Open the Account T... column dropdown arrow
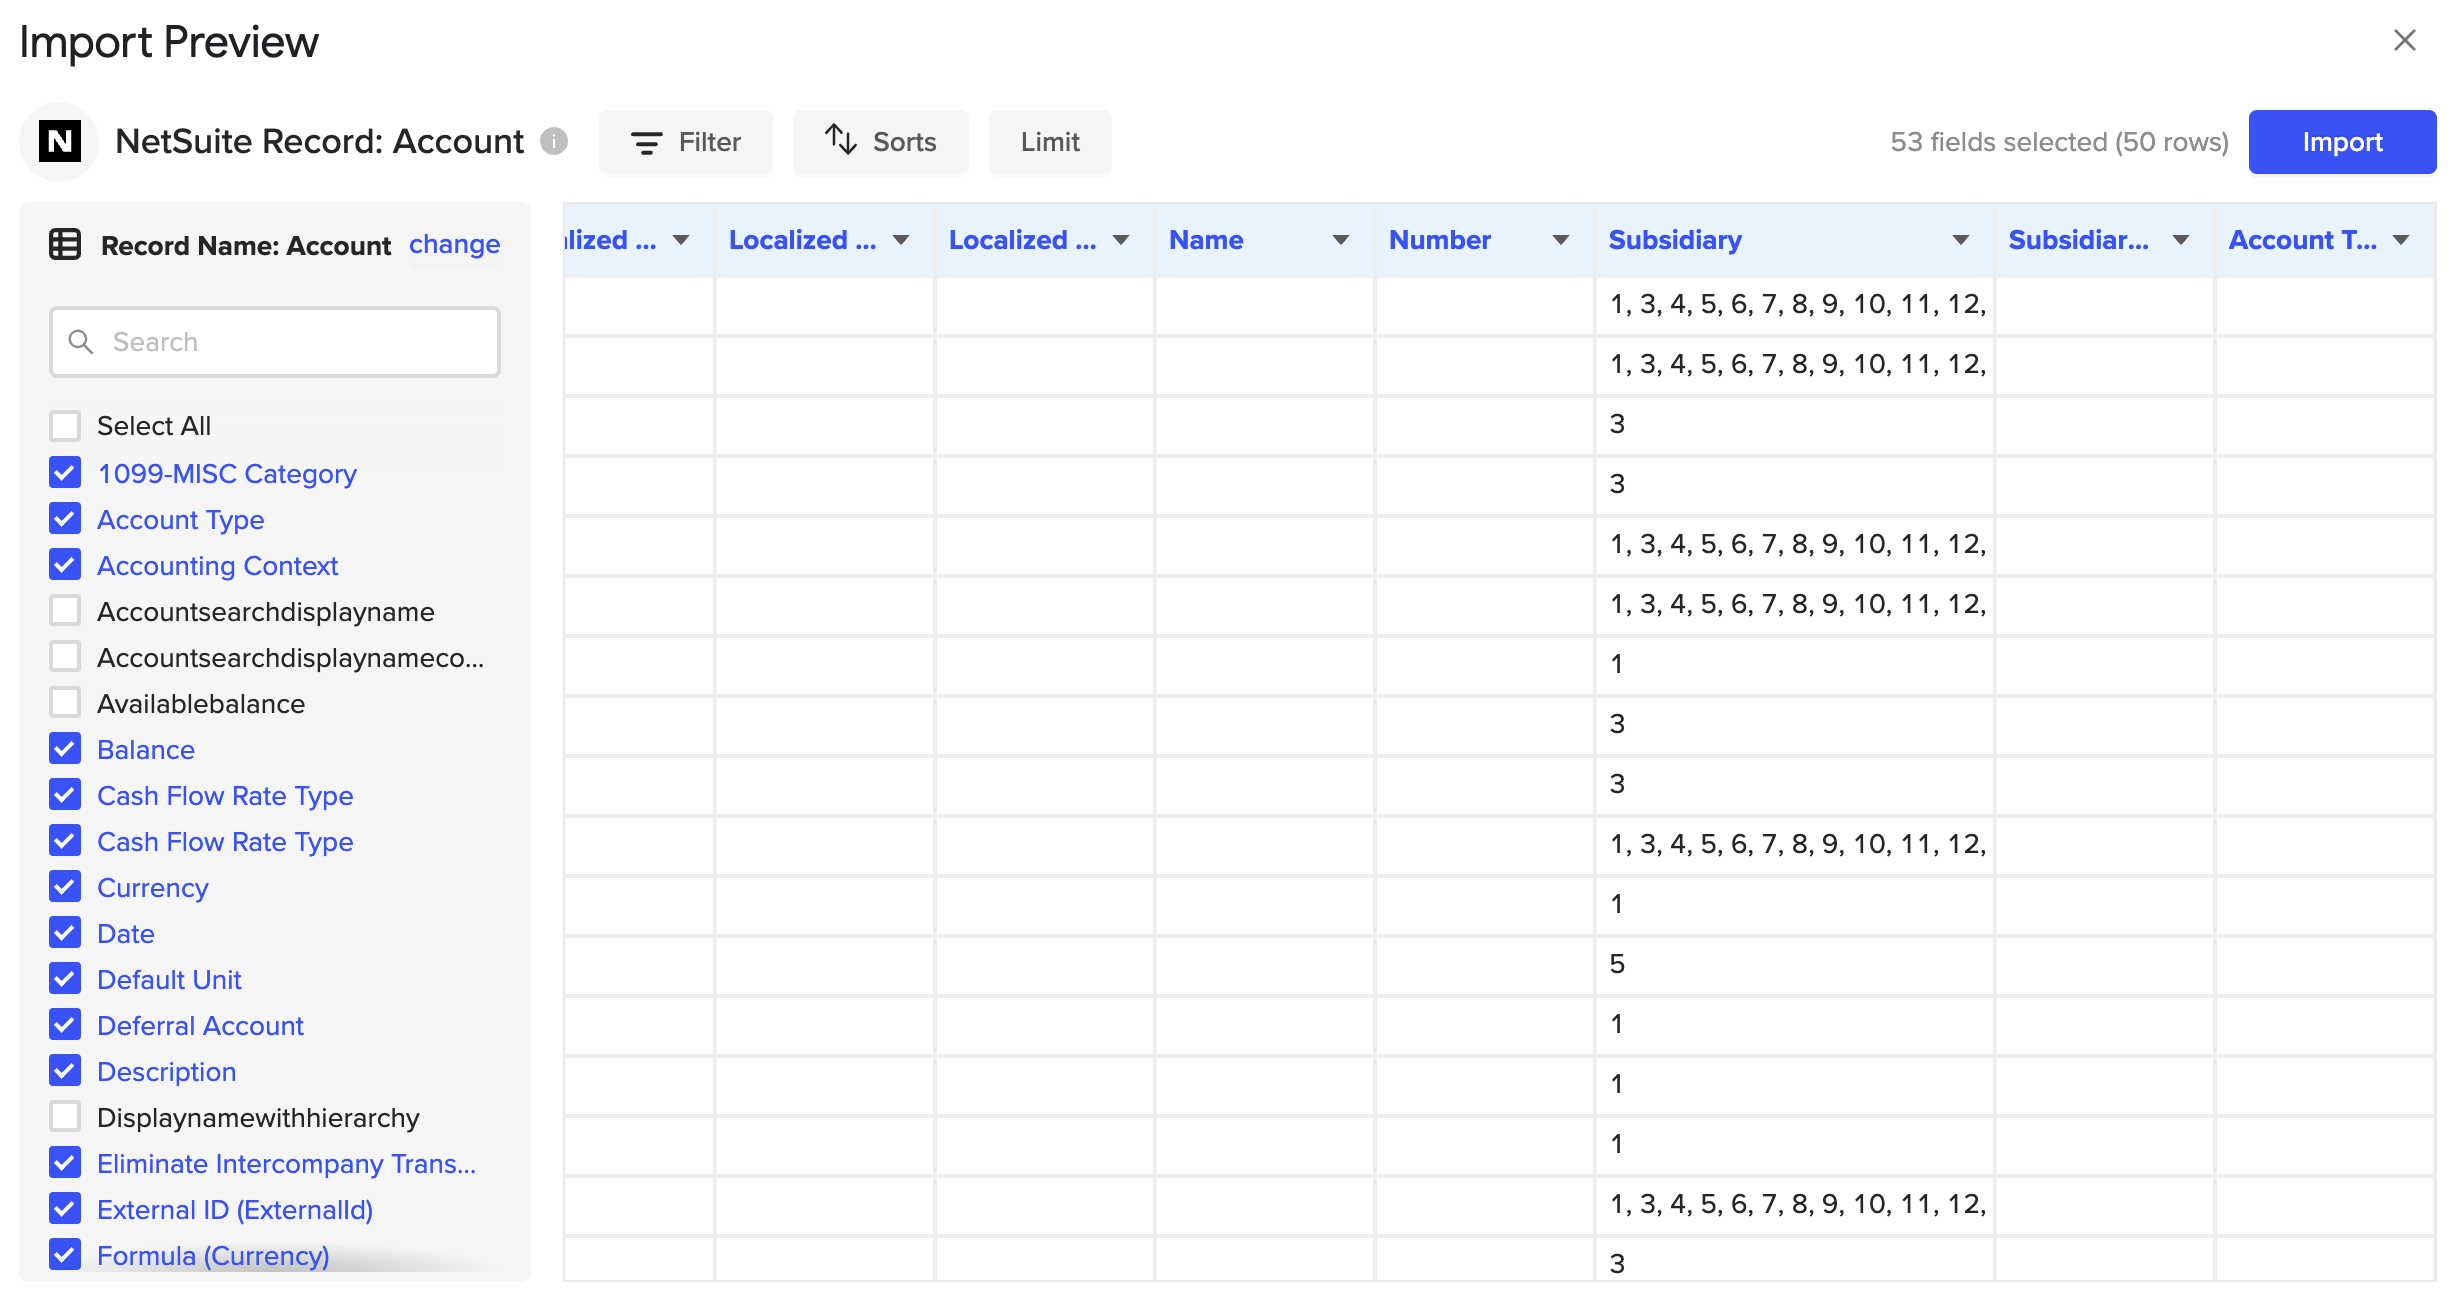Image resolution: width=2460 pixels, height=1296 pixels. (x=2401, y=240)
